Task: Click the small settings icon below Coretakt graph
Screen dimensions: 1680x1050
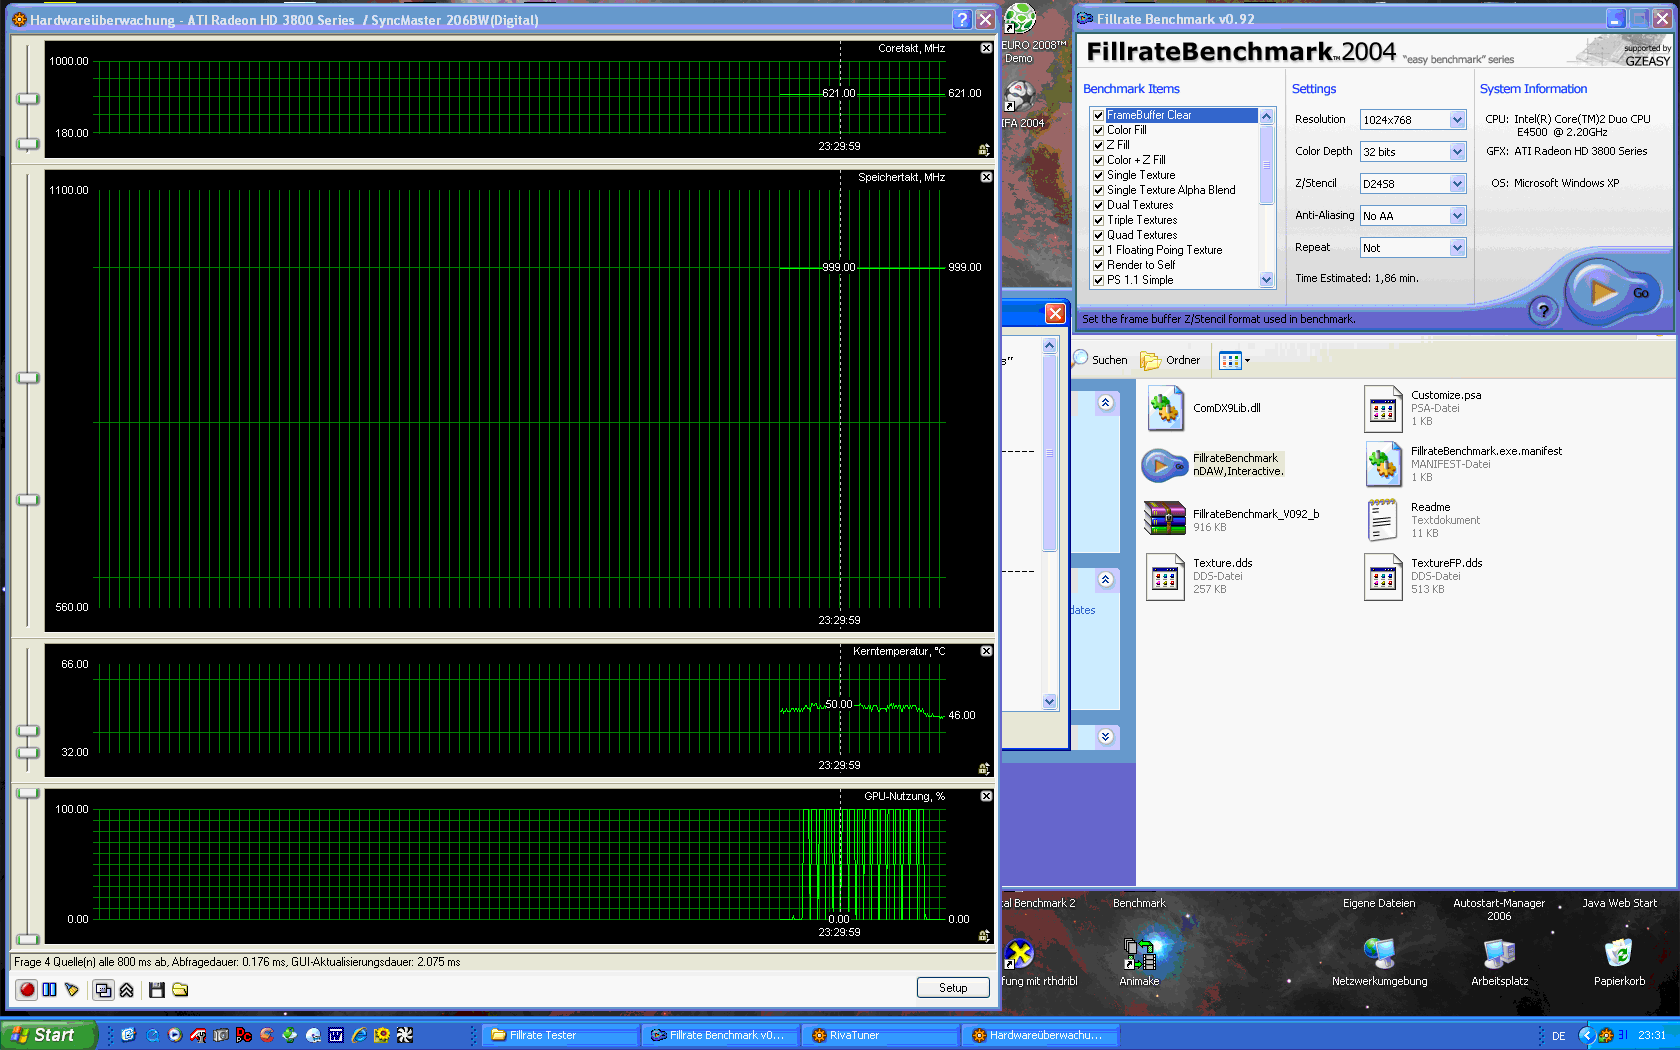Action: (x=984, y=150)
